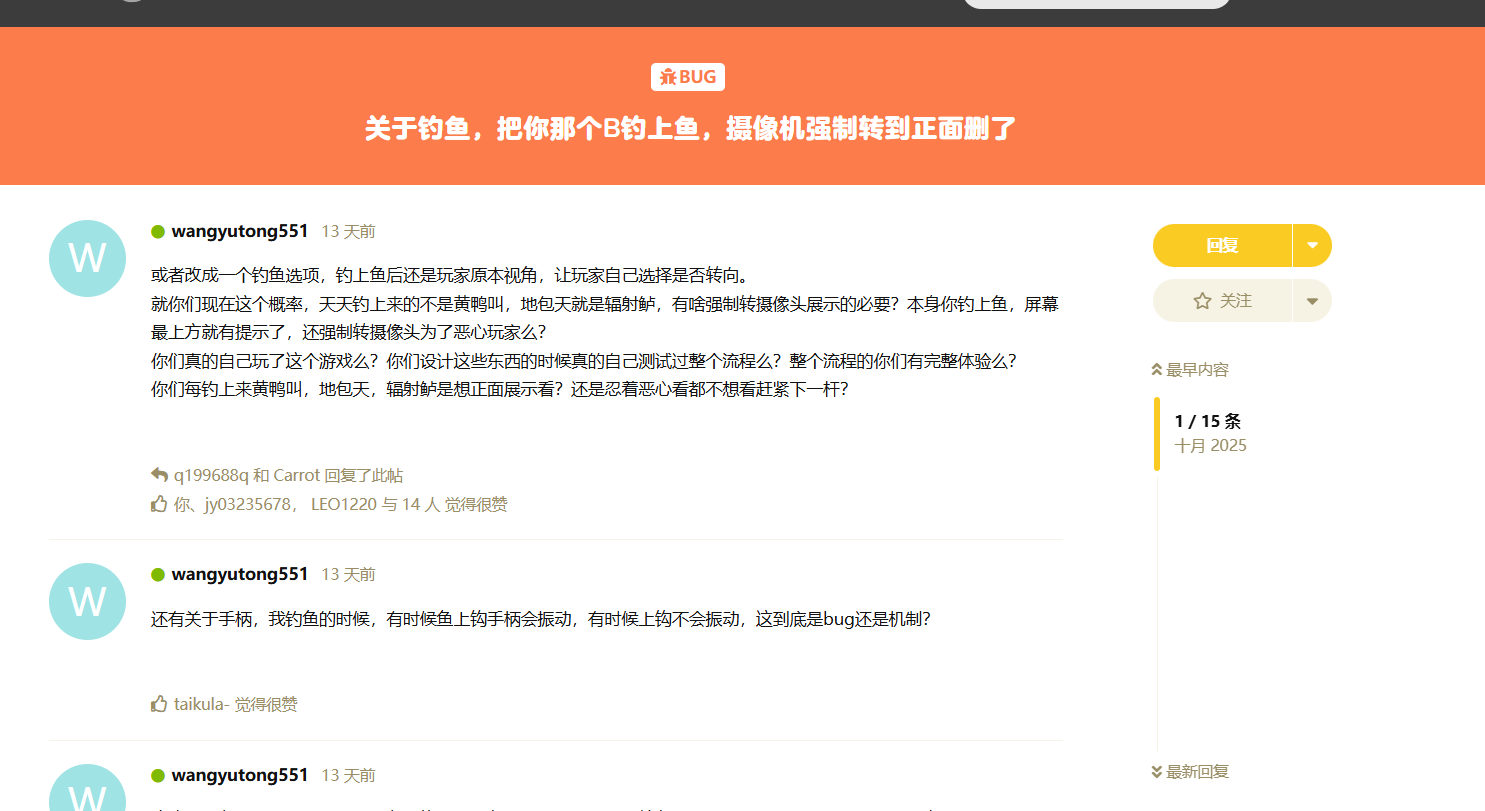The image size is (1485, 811).
Task: Click the yellow timeline scroll handle
Action: coord(1157,434)
